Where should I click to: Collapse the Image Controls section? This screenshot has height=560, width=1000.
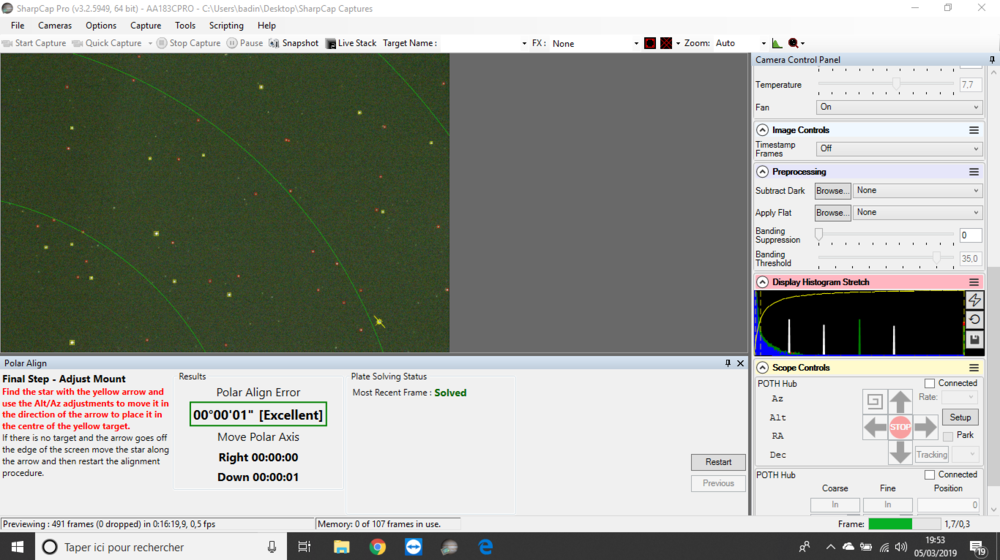pyautogui.click(x=762, y=130)
